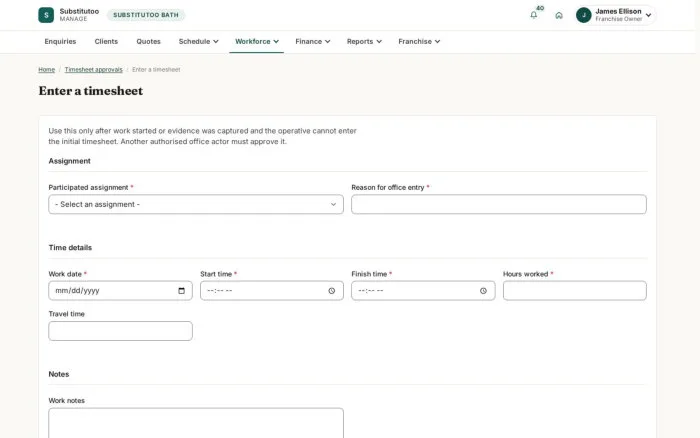Expand the Reports menu
Viewport: 700px width, 438px height.
364,42
